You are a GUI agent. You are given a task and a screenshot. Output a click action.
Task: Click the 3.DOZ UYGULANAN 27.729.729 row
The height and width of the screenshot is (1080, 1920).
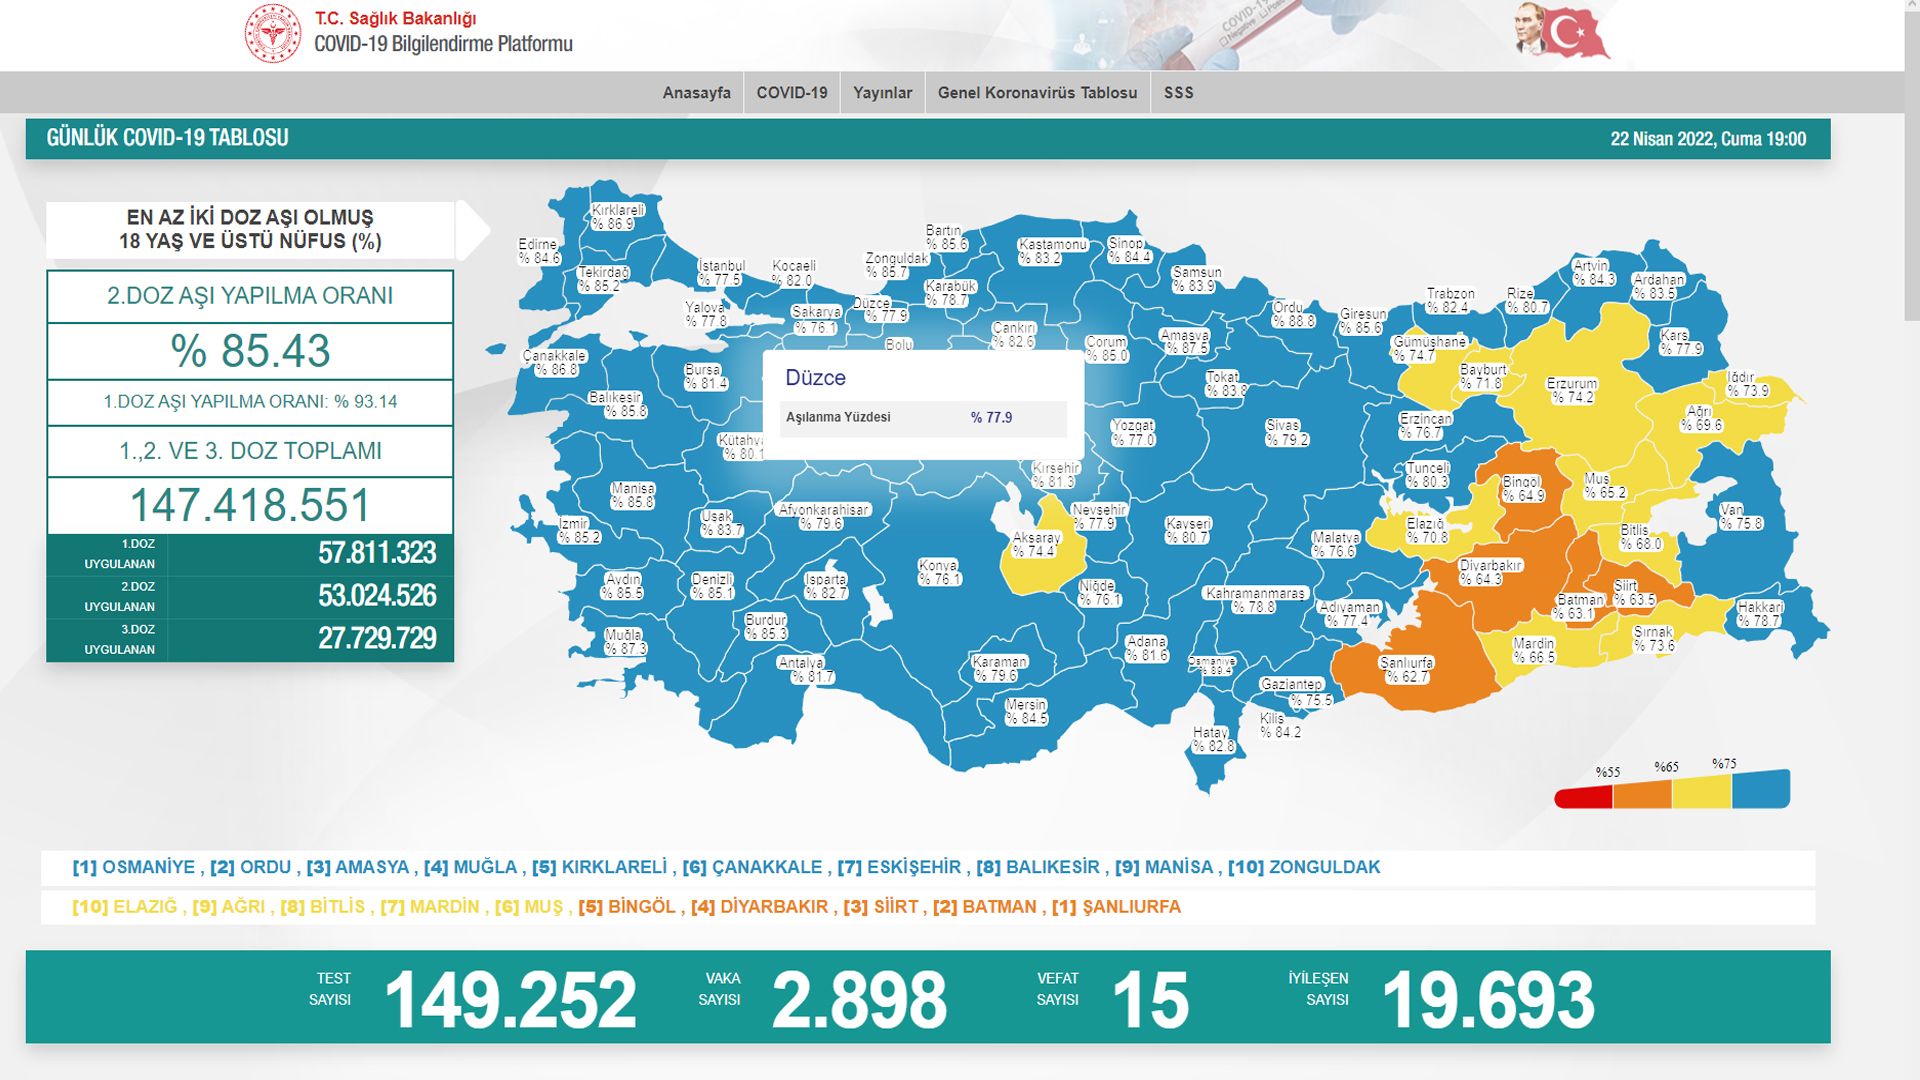click(x=250, y=639)
